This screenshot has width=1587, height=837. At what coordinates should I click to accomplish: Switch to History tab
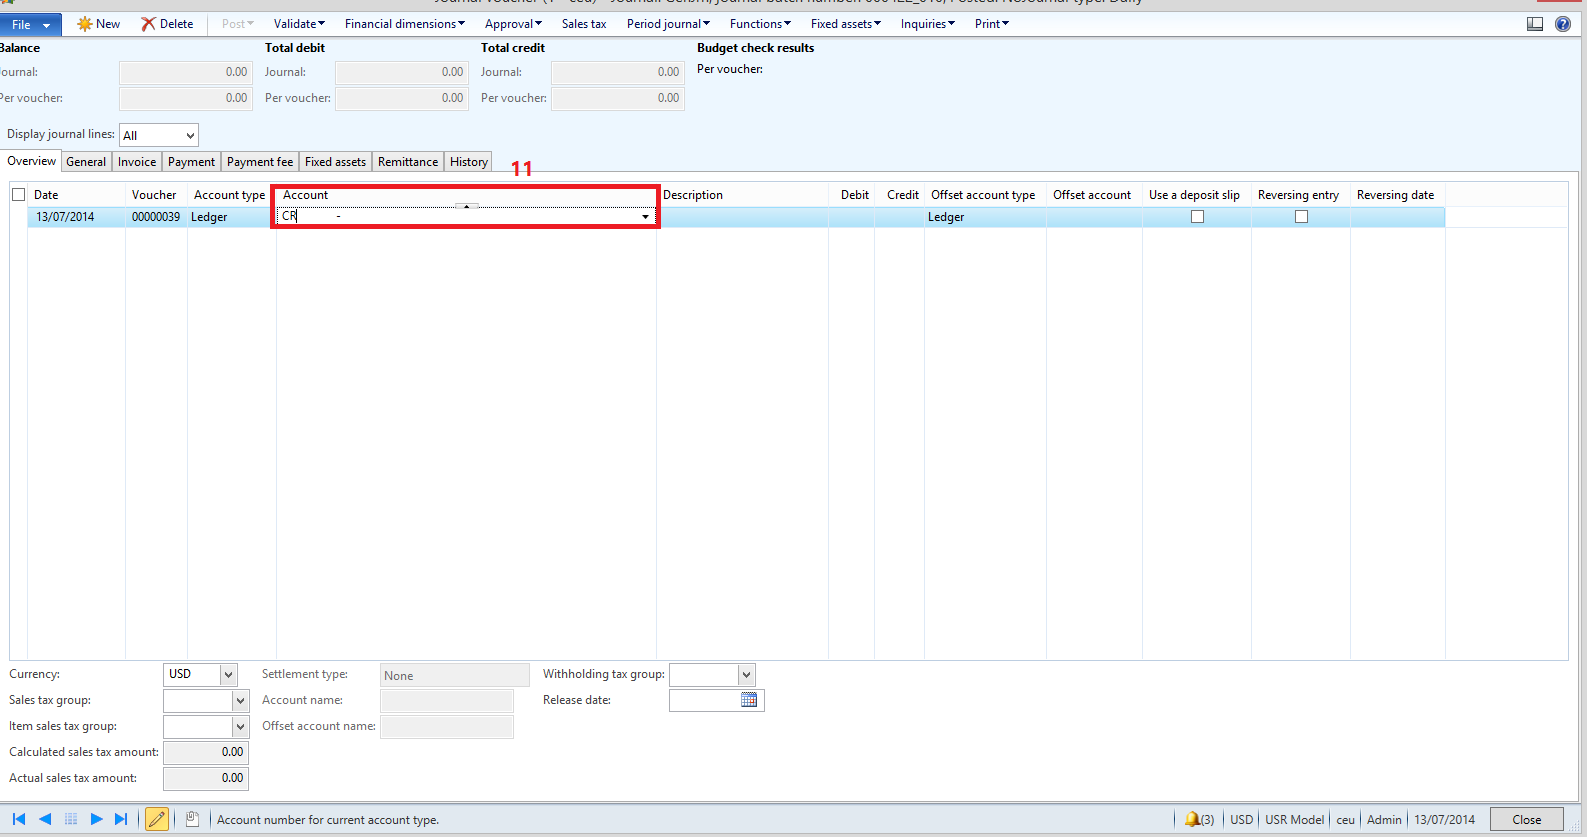(469, 162)
